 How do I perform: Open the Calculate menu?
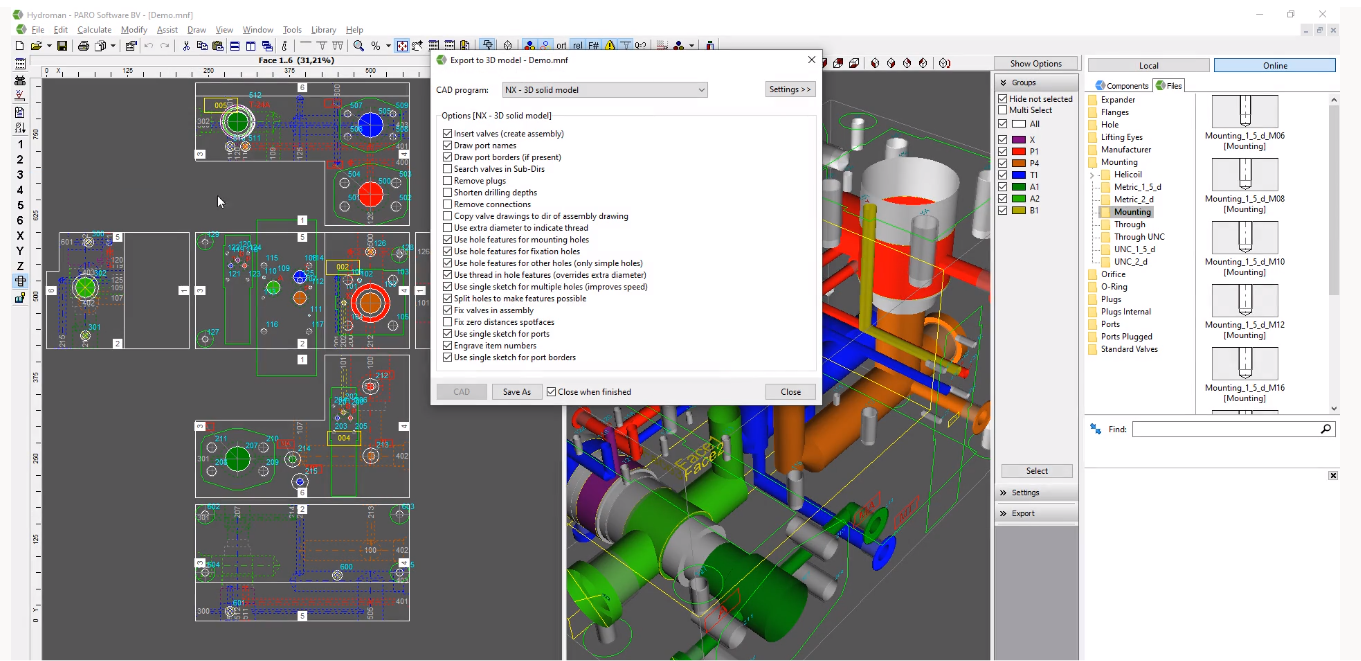tap(95, 29)
